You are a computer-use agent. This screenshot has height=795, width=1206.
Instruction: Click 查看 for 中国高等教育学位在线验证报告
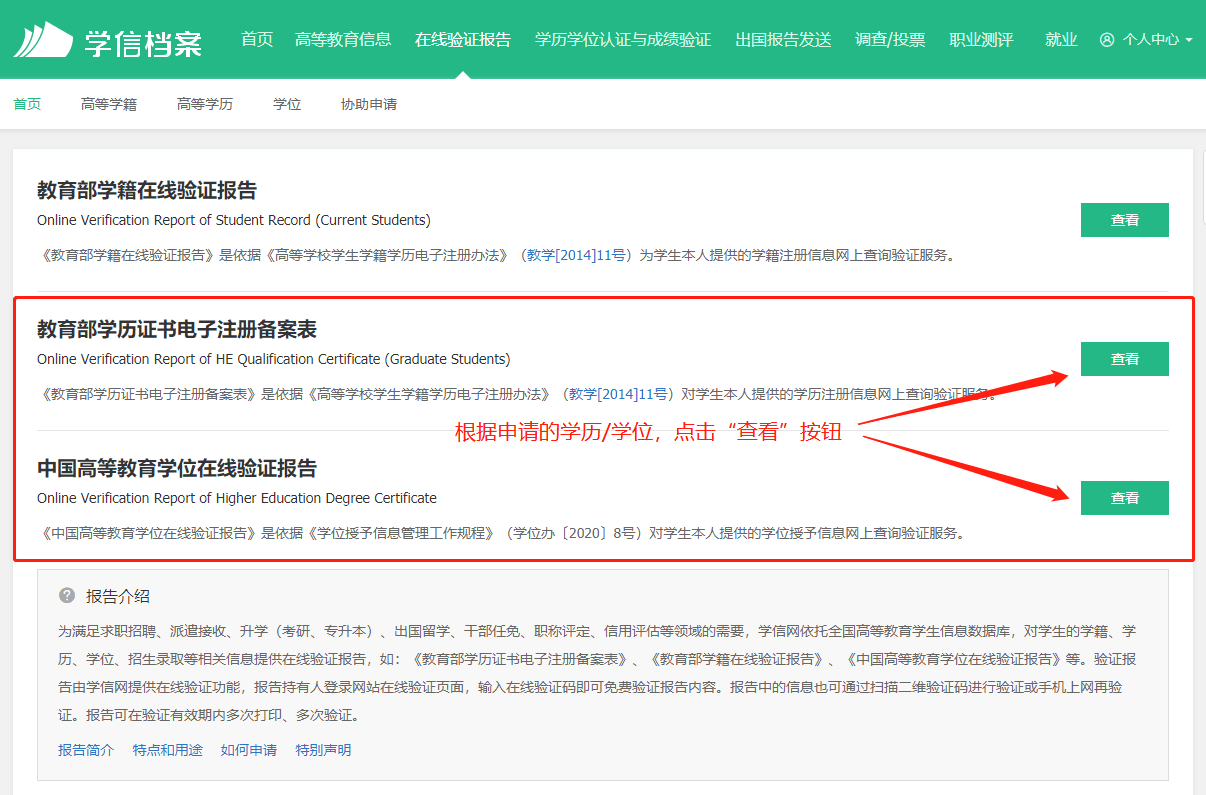(x=1124, y=497)
